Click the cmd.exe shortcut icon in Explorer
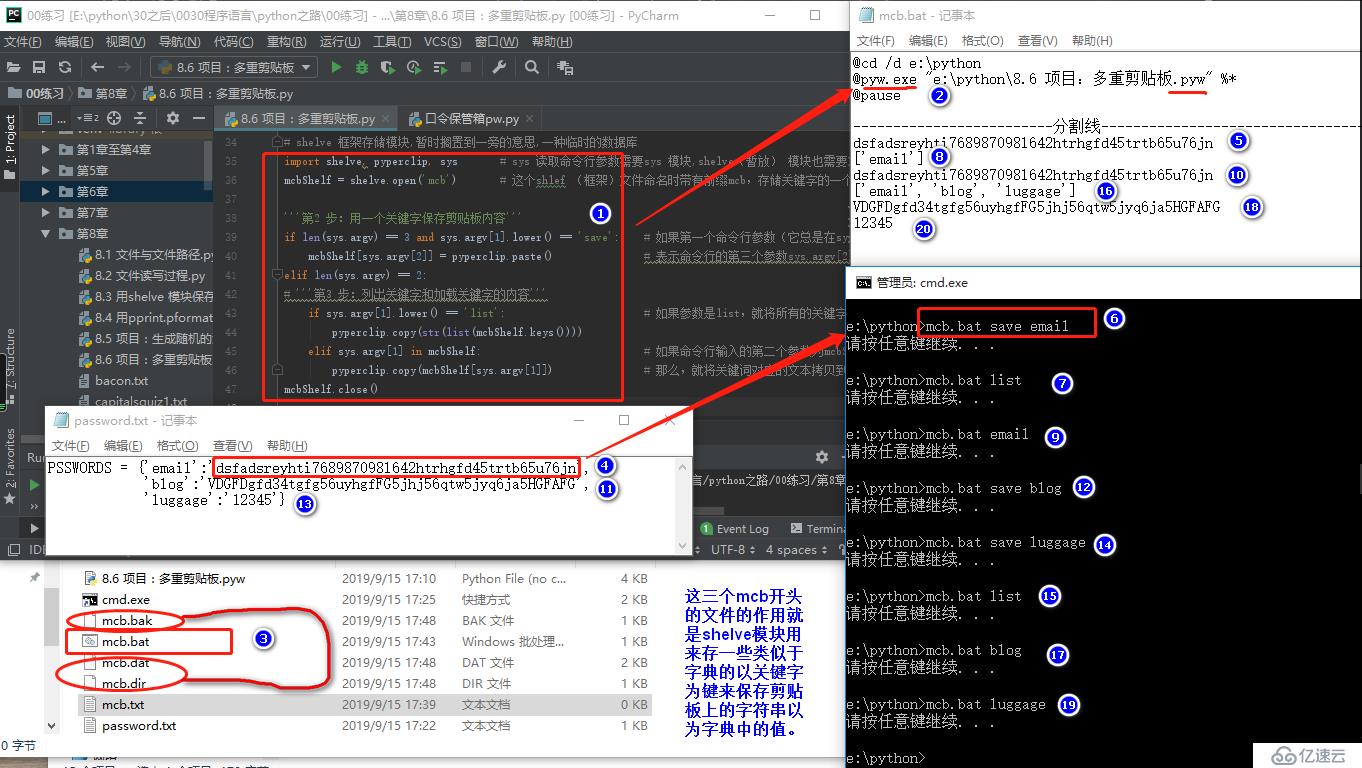 tap(89, 600)
